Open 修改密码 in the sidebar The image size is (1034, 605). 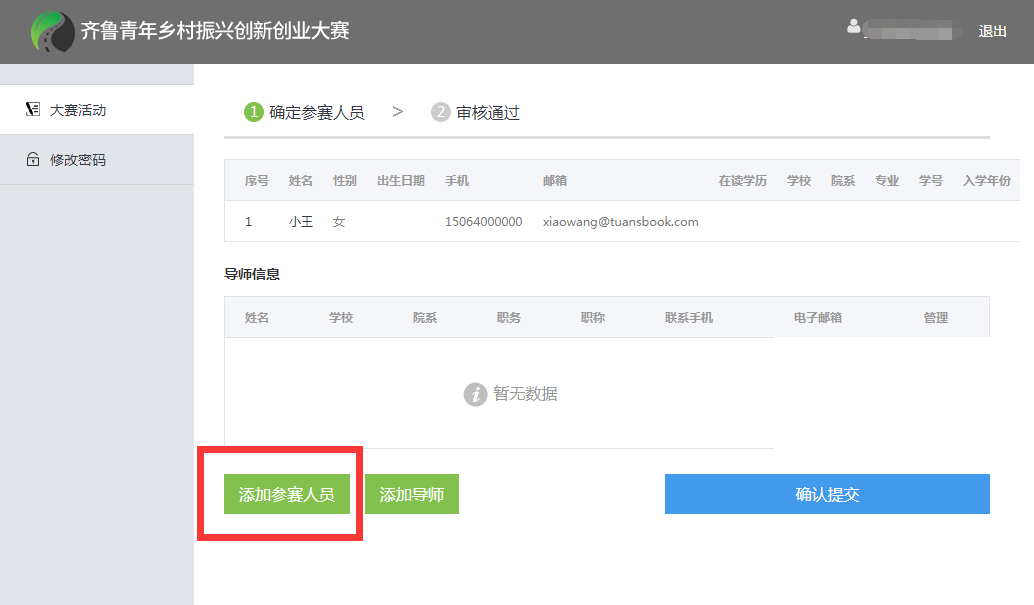pos(78,160)
